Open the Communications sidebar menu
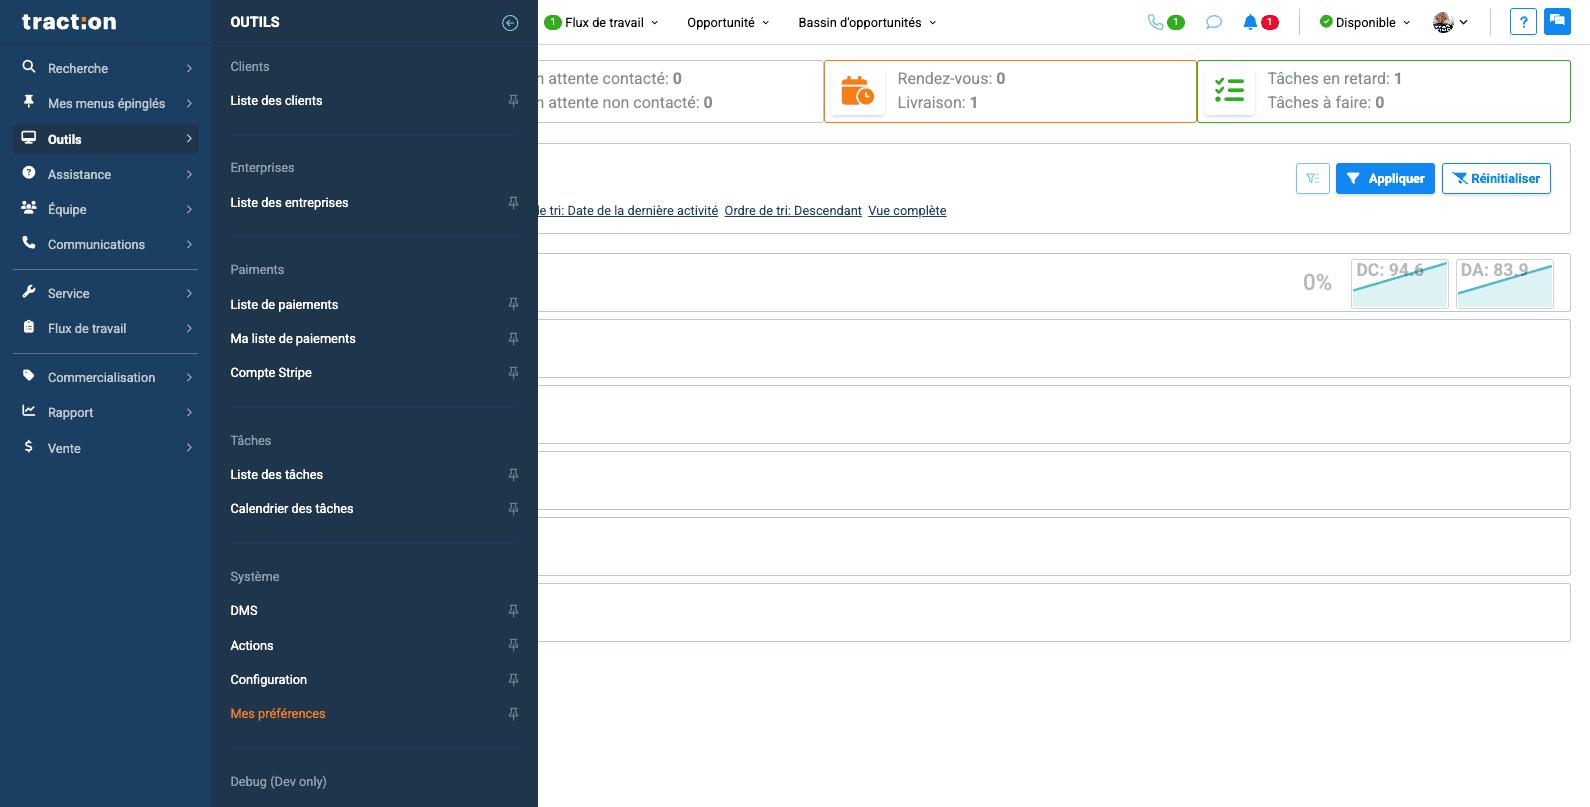Screen dimensions: 1590x807 pos(106,244)
